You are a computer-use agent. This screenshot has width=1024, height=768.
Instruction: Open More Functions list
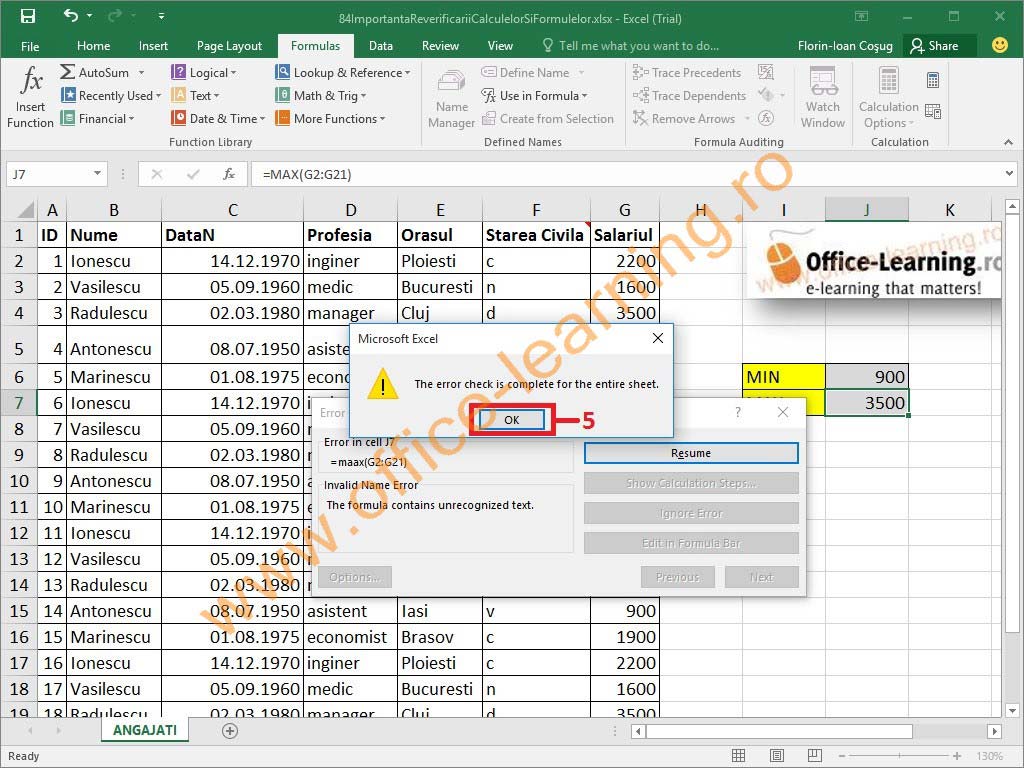tap(330, 118)
